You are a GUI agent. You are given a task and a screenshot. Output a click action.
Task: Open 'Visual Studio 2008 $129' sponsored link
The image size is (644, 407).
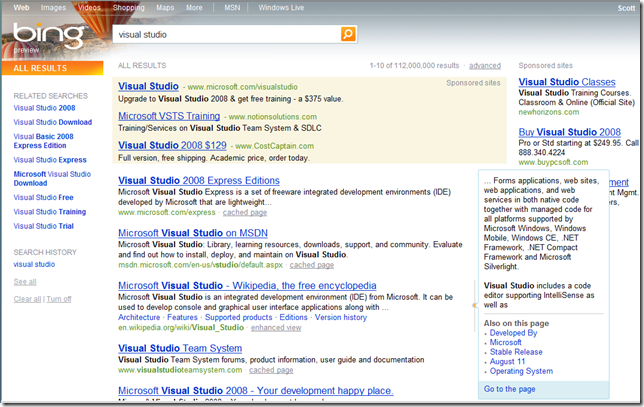point(172,145)
